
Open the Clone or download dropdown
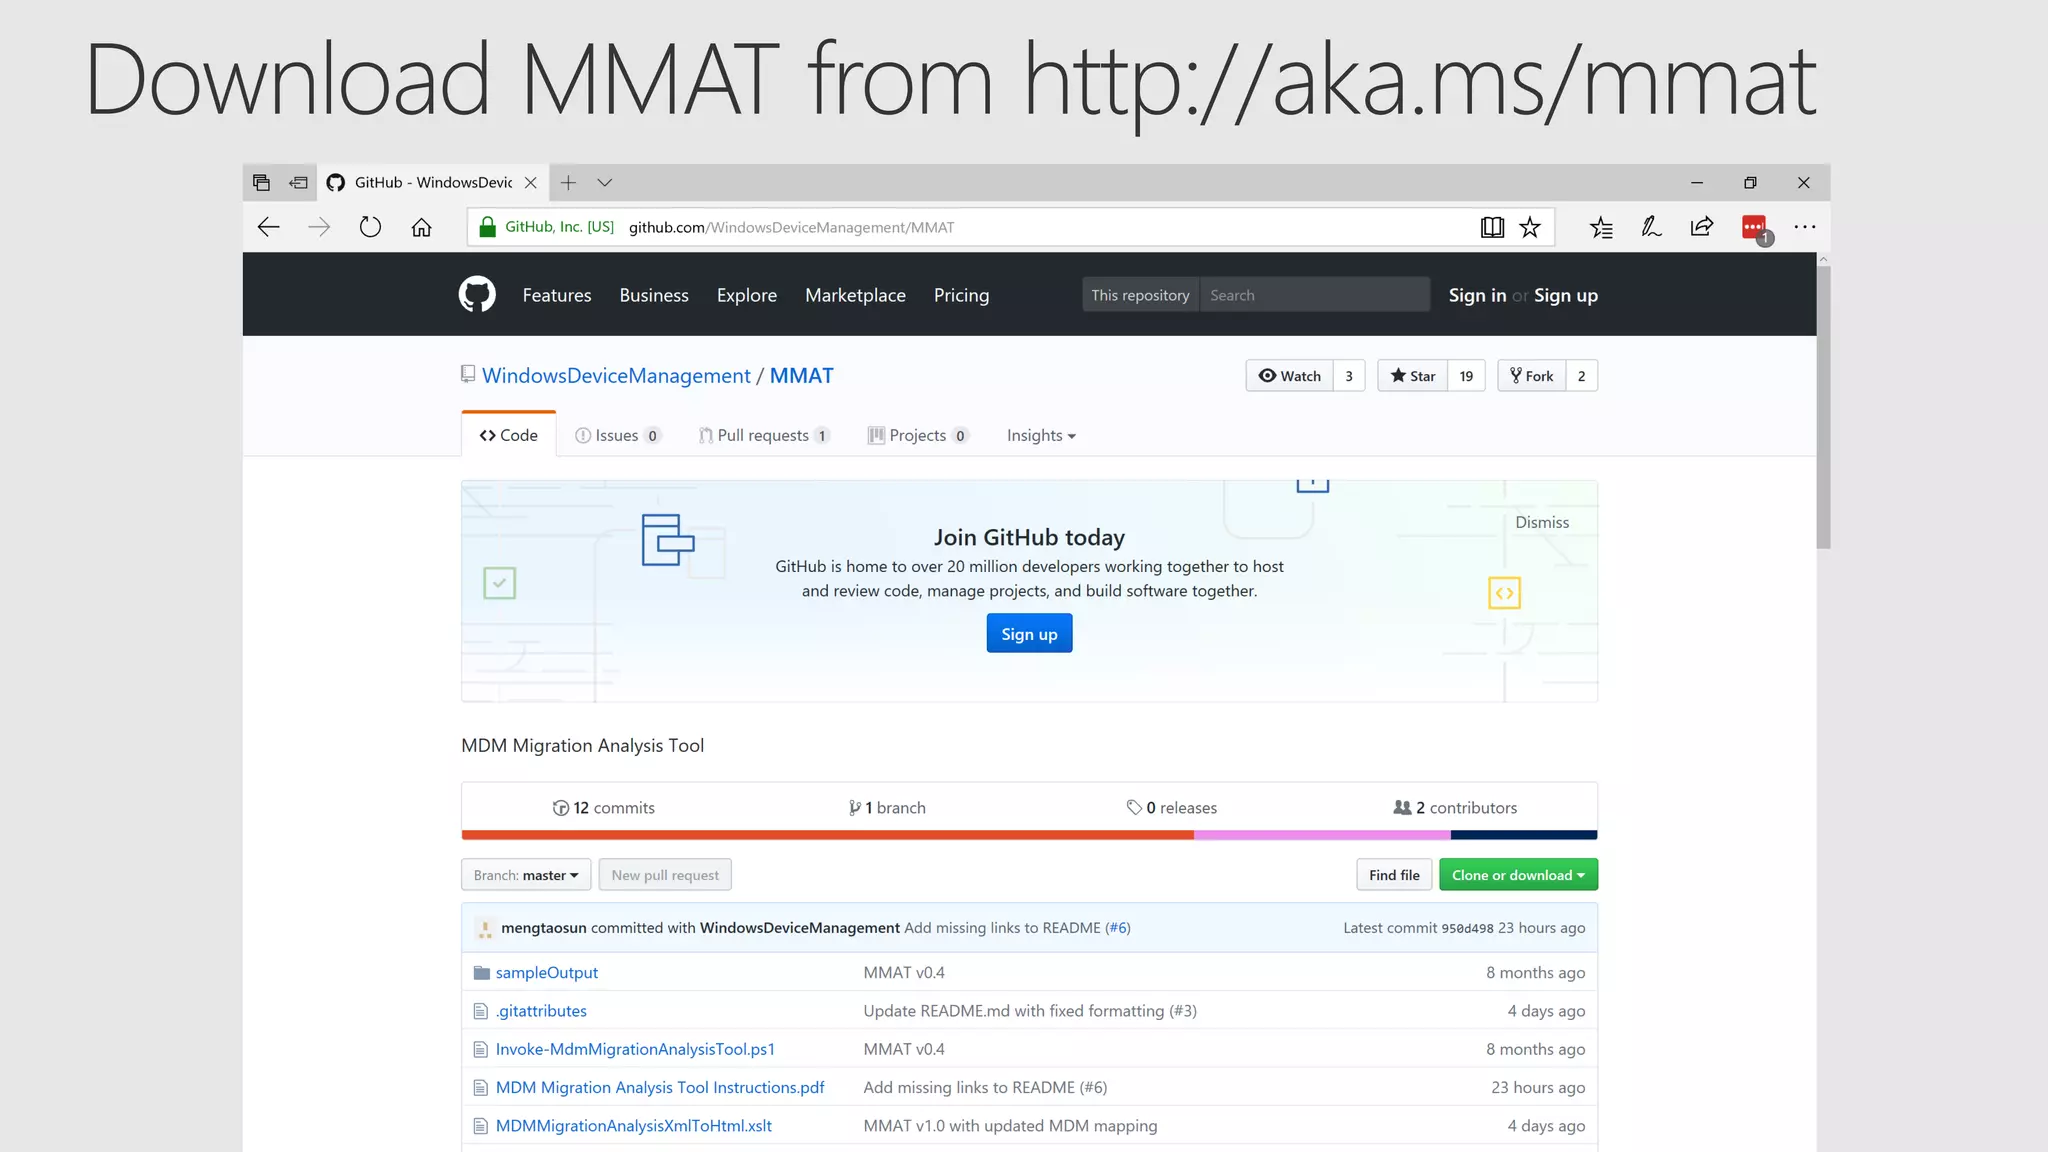coord(1517,875)
